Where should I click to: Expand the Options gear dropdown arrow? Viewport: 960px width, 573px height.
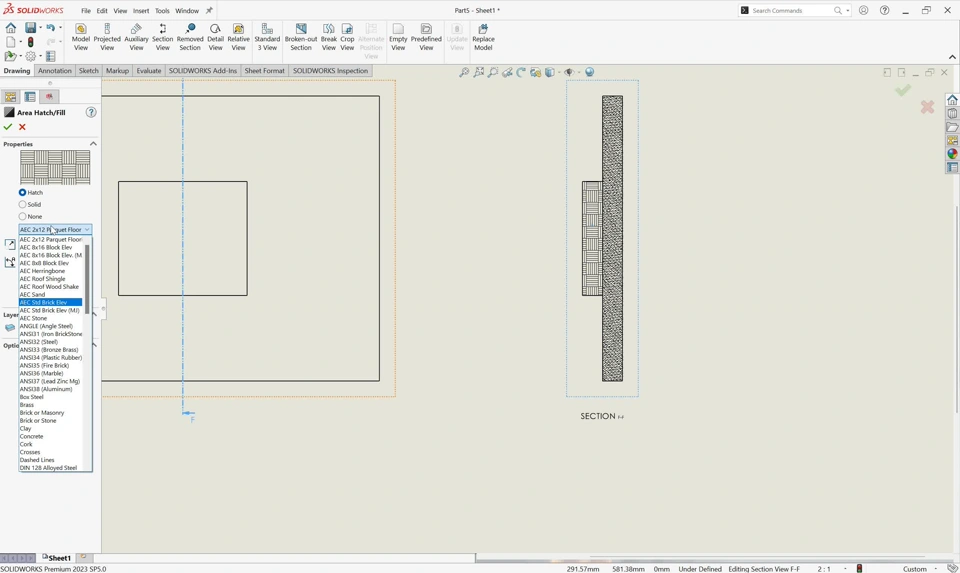point(40,56)
